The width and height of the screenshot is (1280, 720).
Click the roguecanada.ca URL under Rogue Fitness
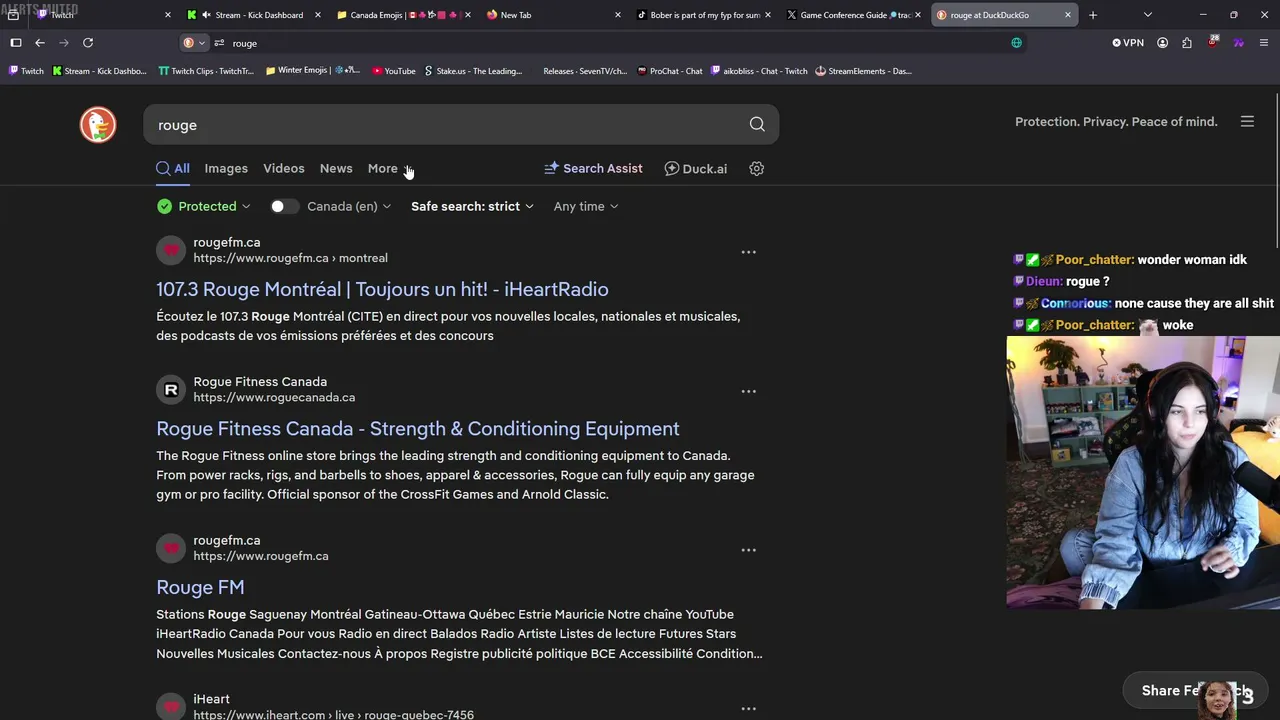[x=274, y=397]
